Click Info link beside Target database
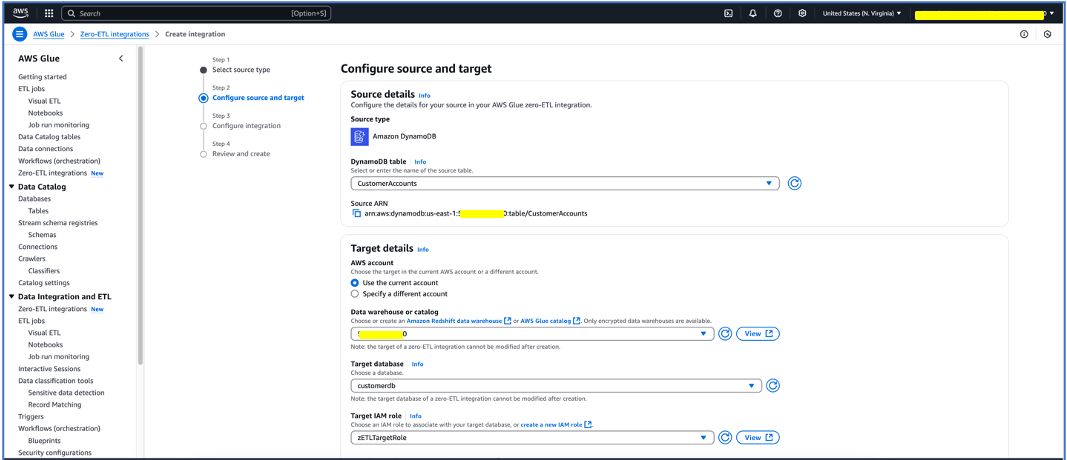This screenshot has width=1067, height=460. click(x=417, y=364)
